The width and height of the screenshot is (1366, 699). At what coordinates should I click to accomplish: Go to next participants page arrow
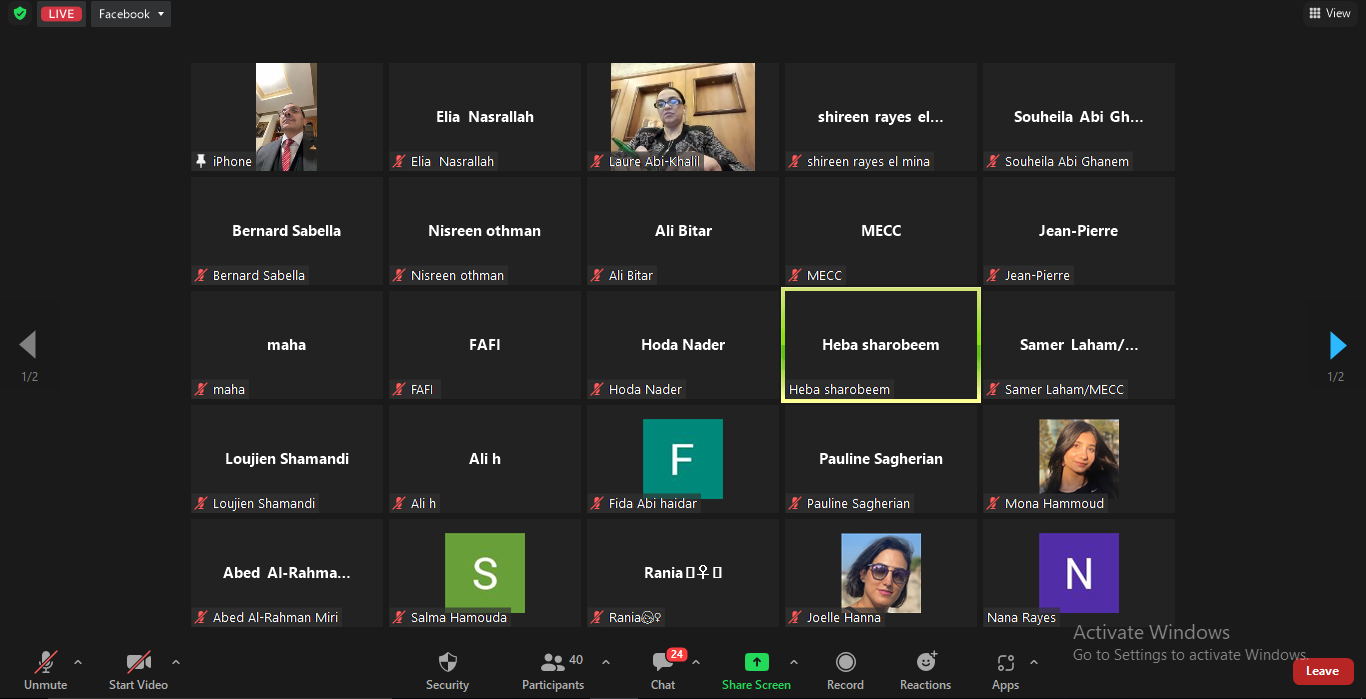(x=1337, y=345)
